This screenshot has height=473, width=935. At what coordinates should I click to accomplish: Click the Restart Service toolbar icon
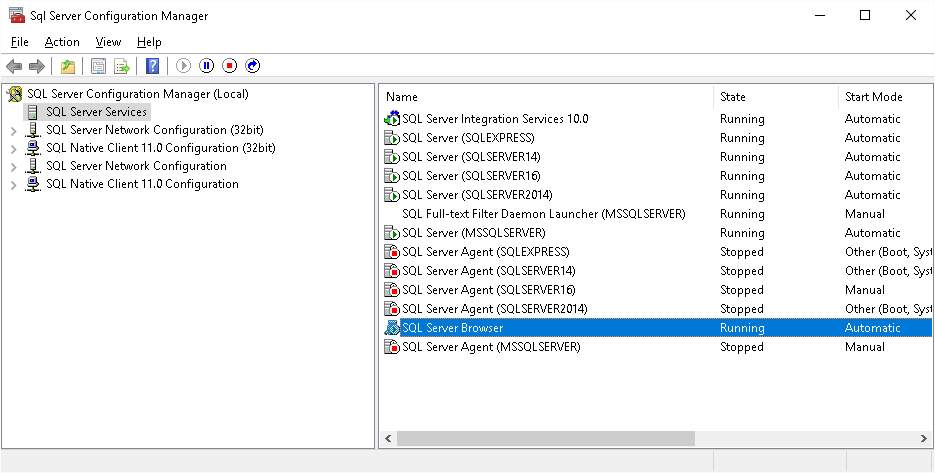click(x=253, y=66)
